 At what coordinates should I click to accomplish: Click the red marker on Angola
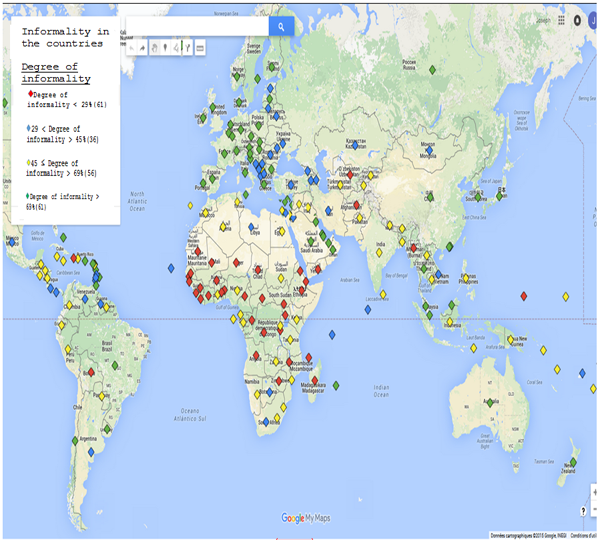[x=256, y=356]
